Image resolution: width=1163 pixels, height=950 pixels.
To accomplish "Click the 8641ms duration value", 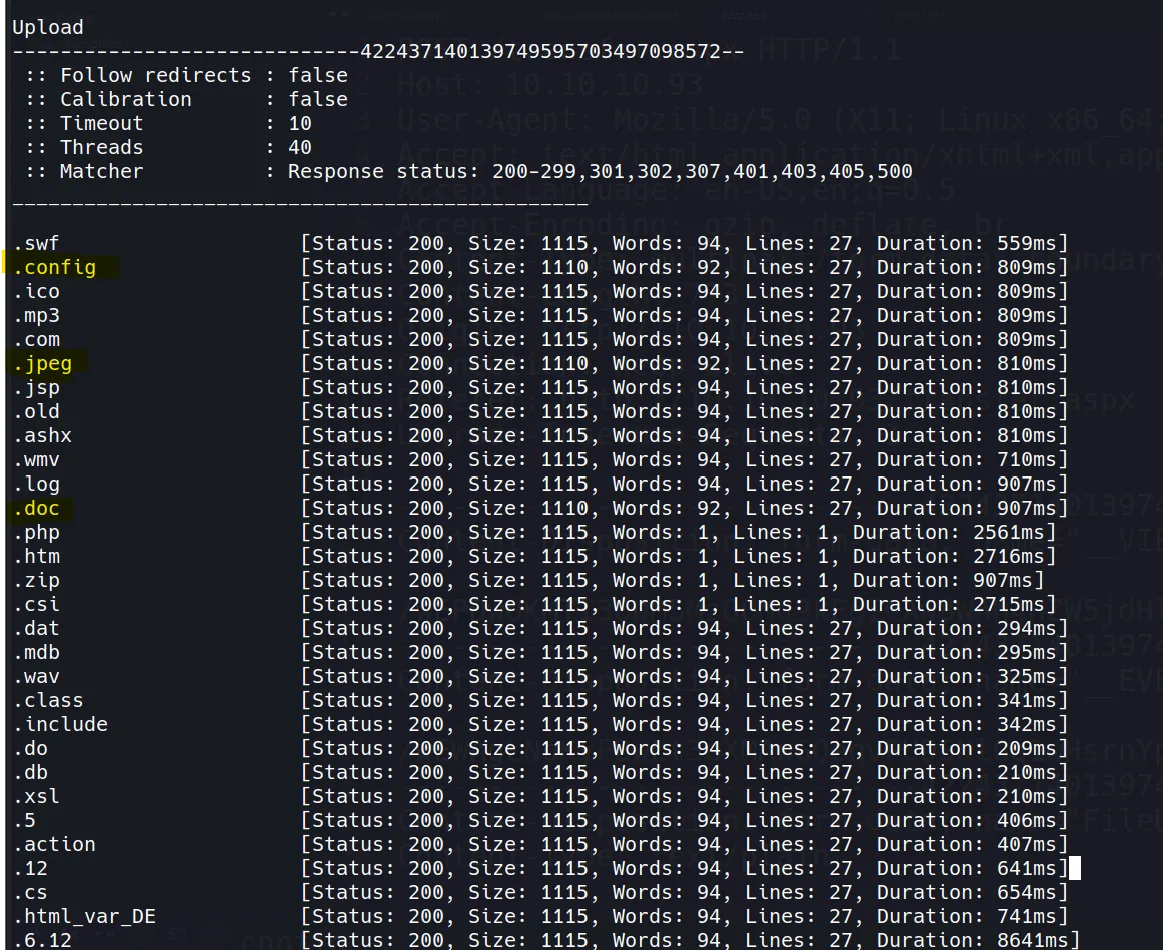I will [x=1032, y=940].
